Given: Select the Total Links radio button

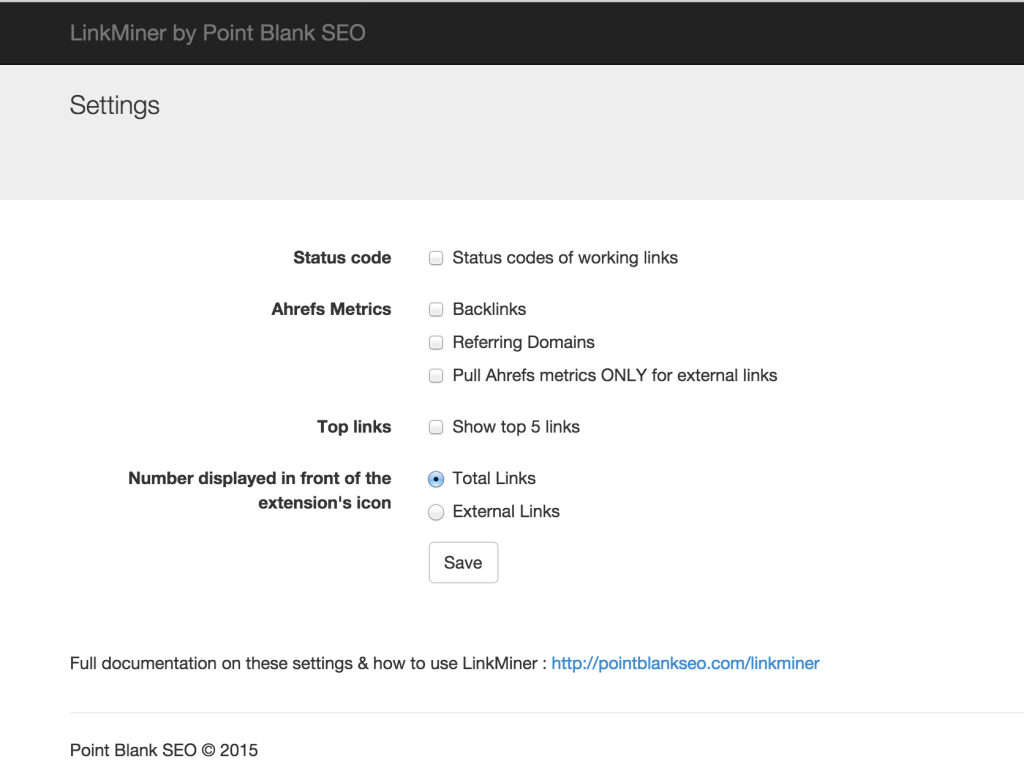Looking at the screenshot, I should tap(436, 479).
